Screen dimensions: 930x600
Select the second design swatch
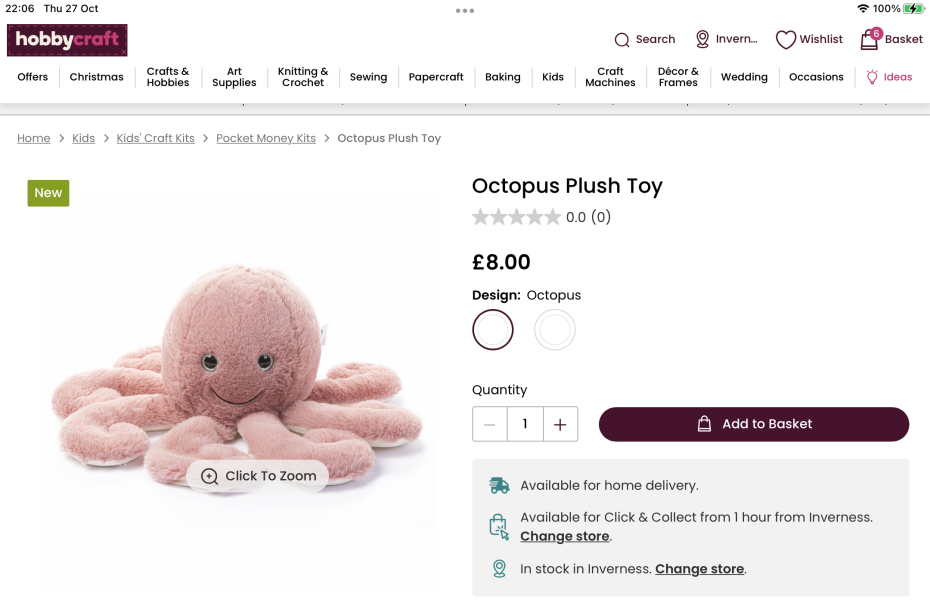click(x=555, y=330)
